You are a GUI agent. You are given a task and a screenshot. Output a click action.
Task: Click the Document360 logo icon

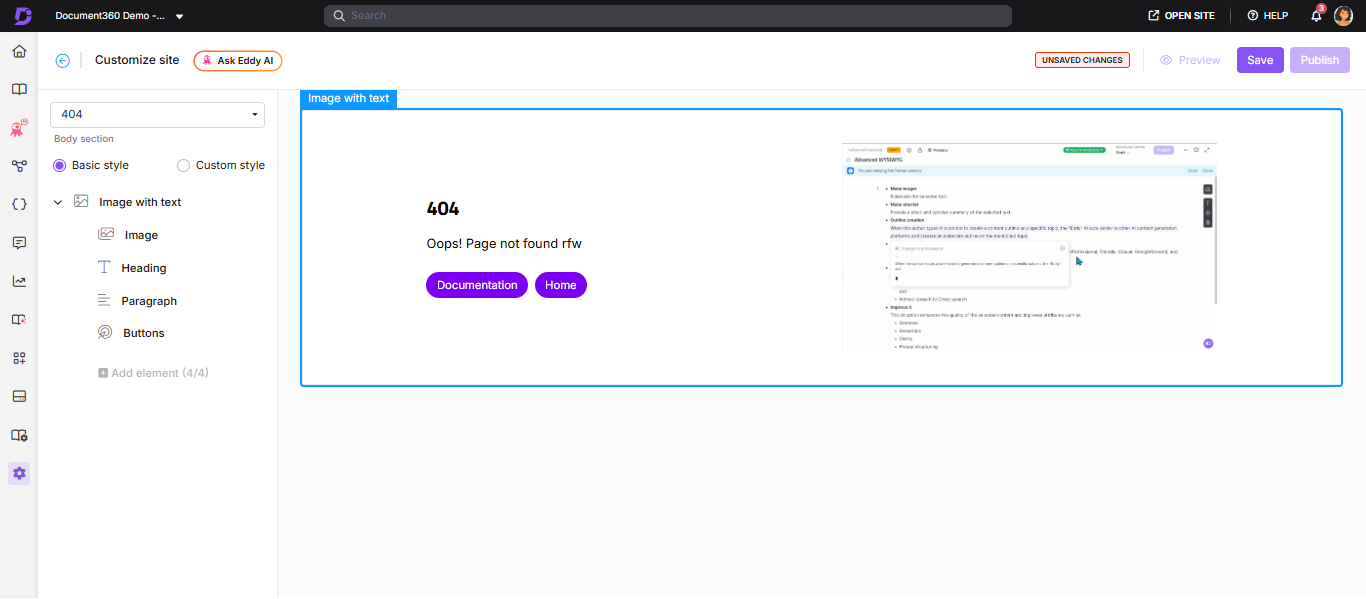coord(23,16)
